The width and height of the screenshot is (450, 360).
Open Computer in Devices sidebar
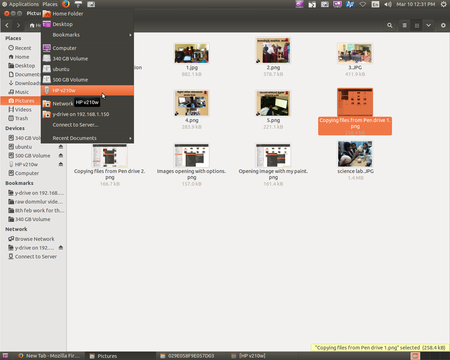(24, 173)
